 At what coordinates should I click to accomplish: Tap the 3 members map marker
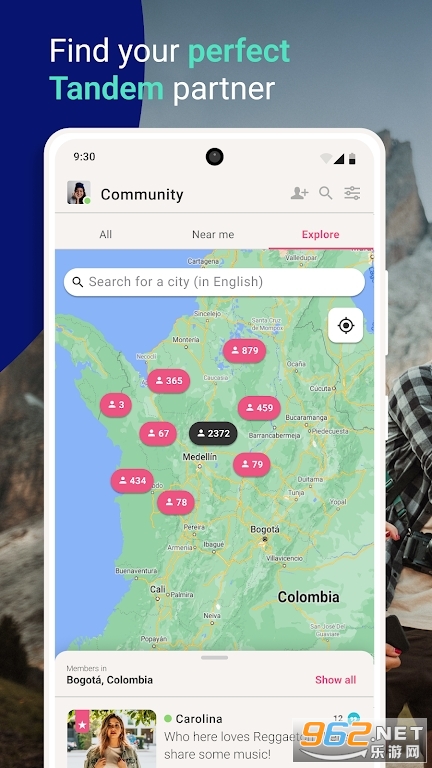coord(116,405)
